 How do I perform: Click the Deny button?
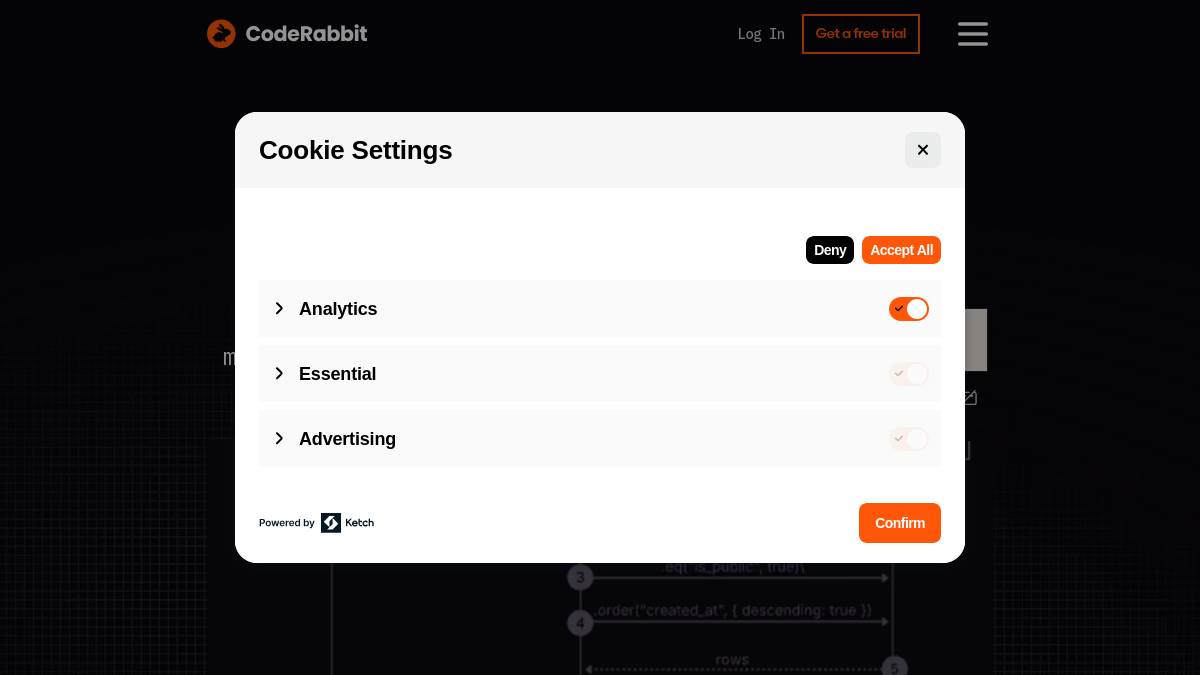coord(829,250)
